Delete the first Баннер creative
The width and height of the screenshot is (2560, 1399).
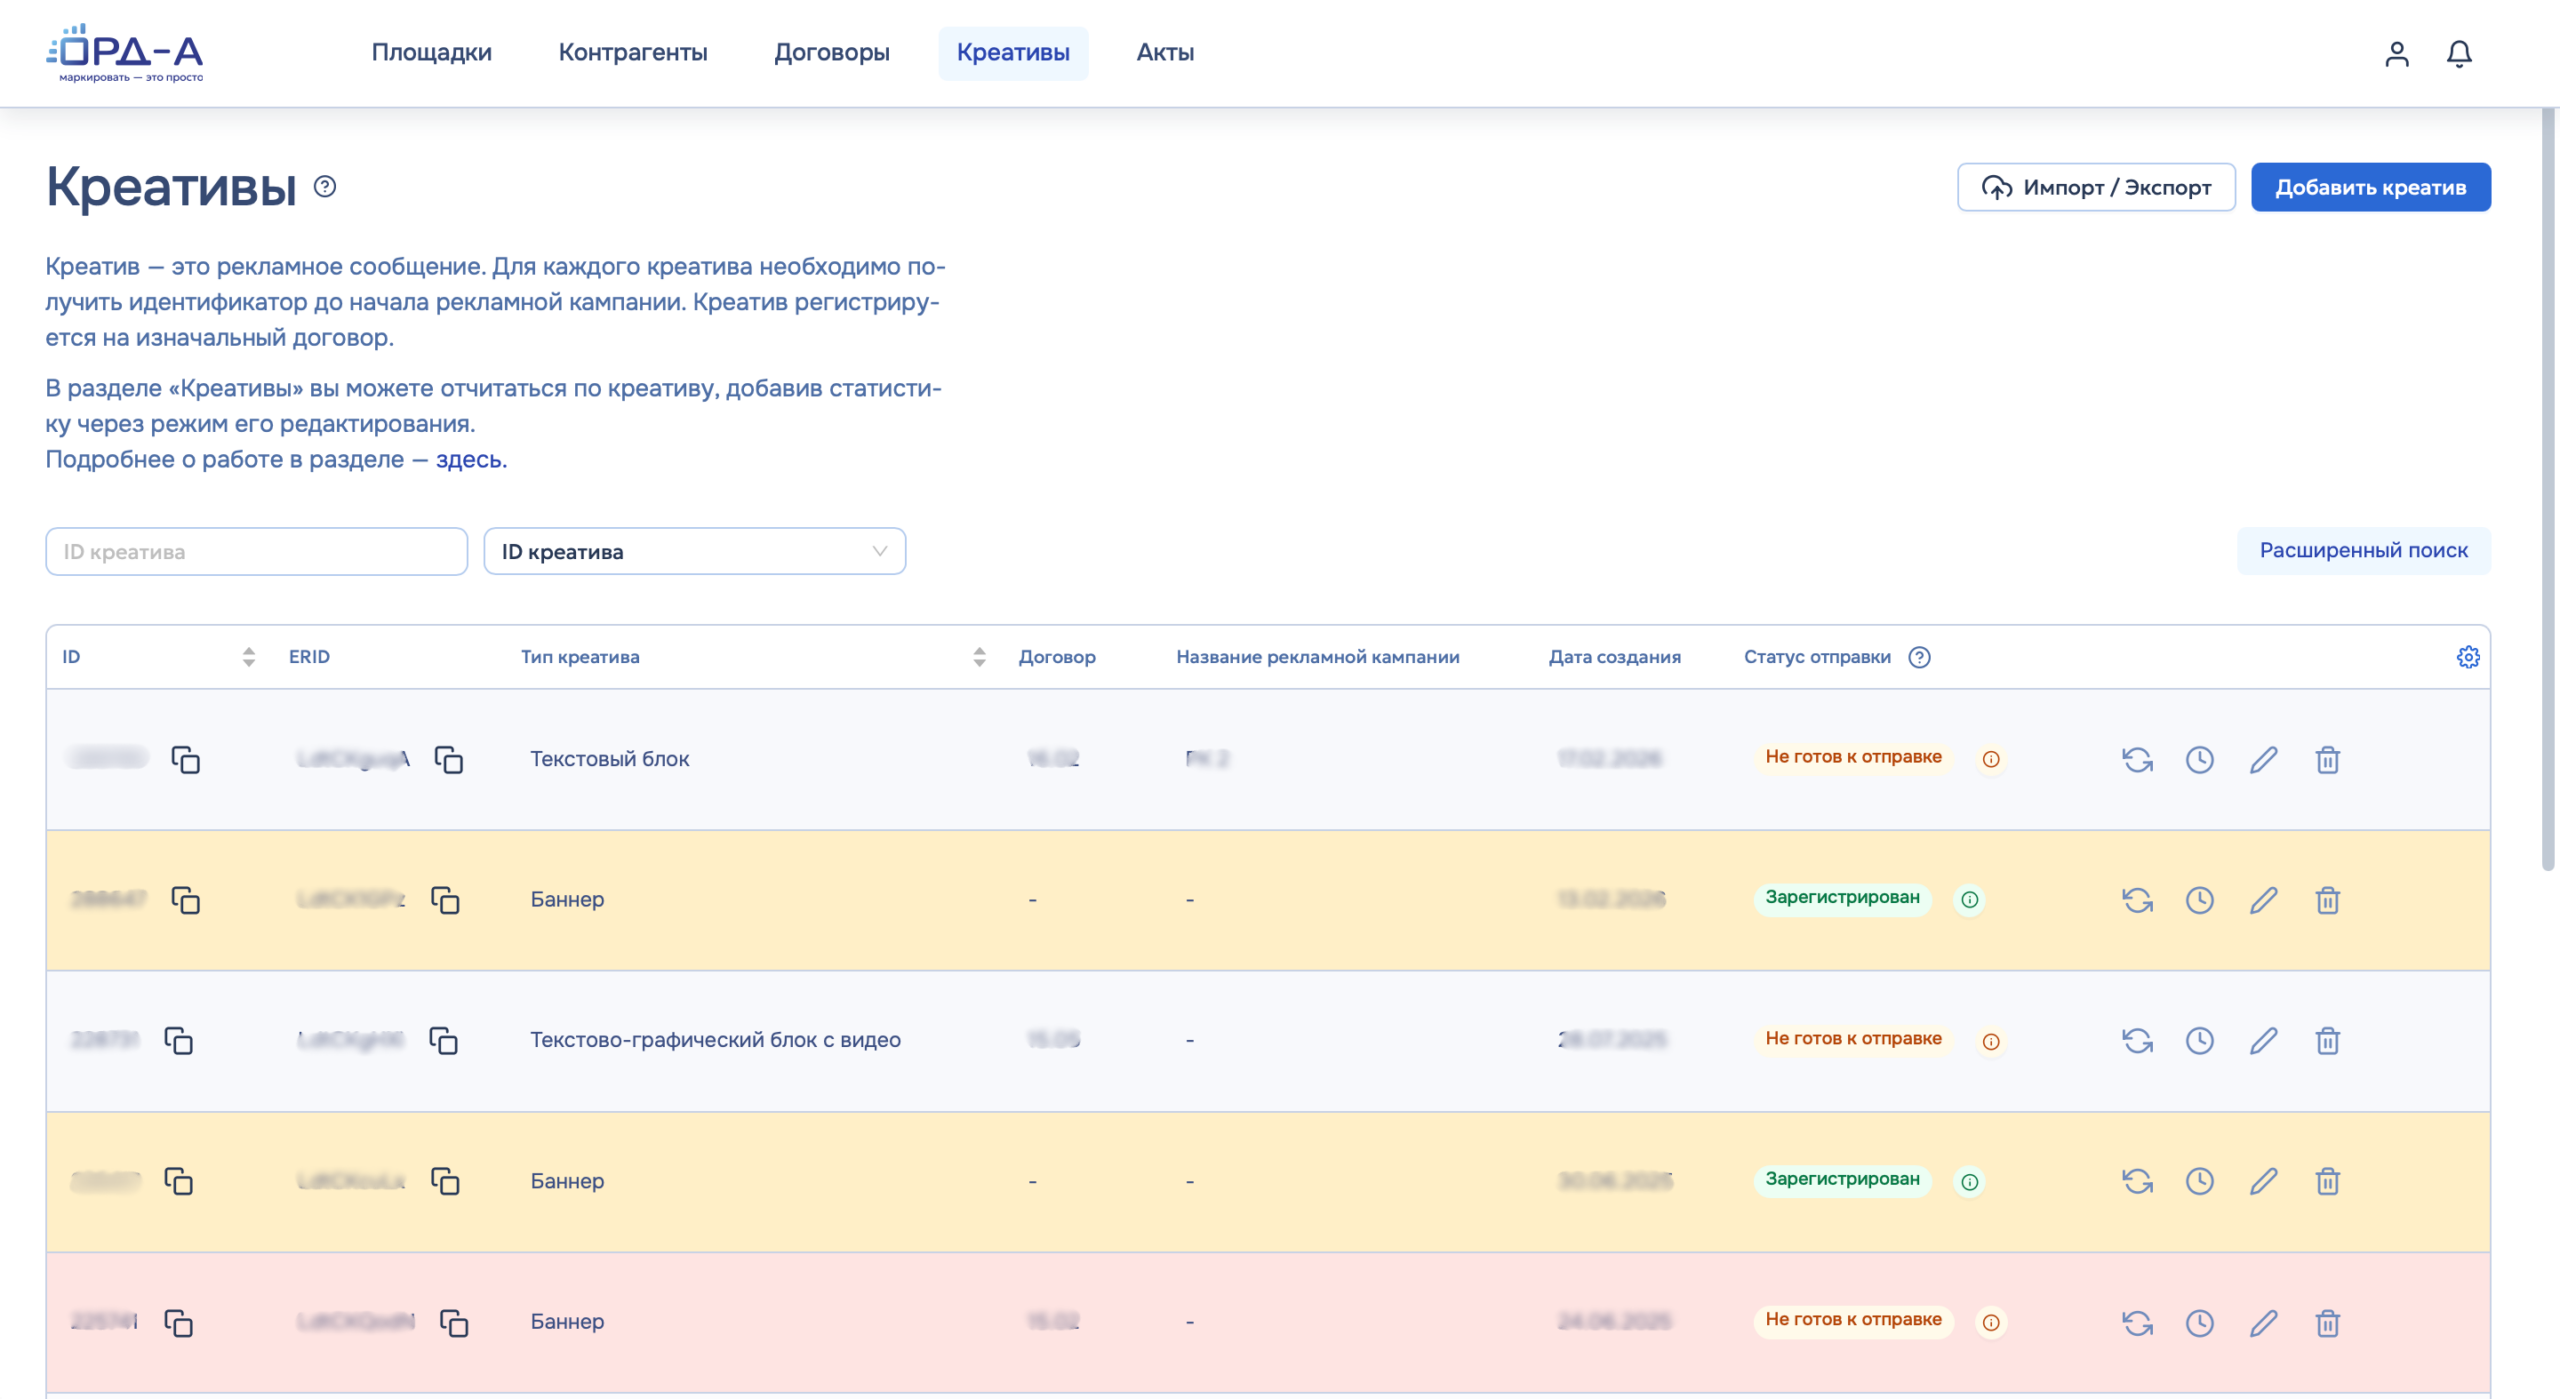point(2327,899)
